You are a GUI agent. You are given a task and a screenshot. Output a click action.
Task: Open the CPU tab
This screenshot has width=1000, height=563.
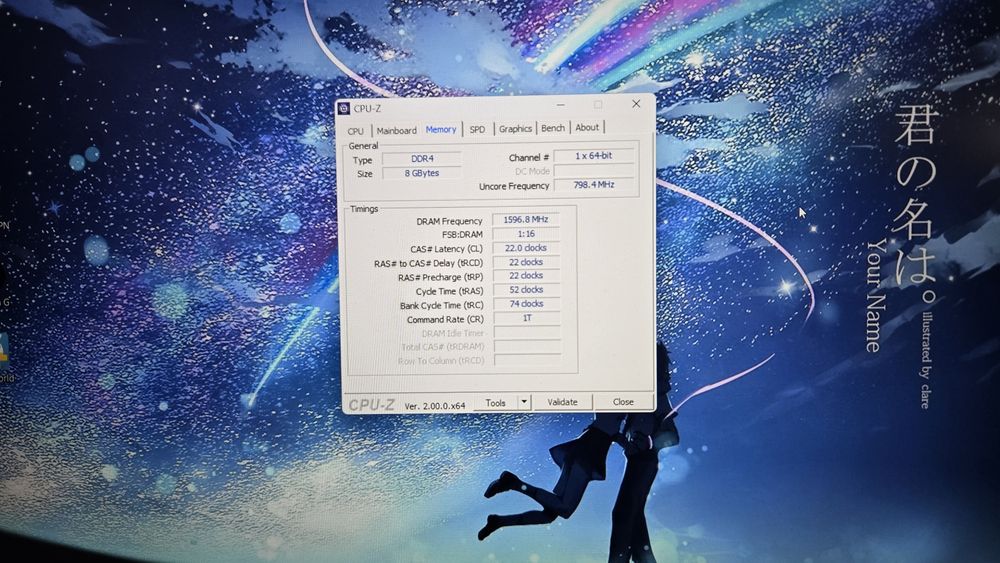pos(356,131)
